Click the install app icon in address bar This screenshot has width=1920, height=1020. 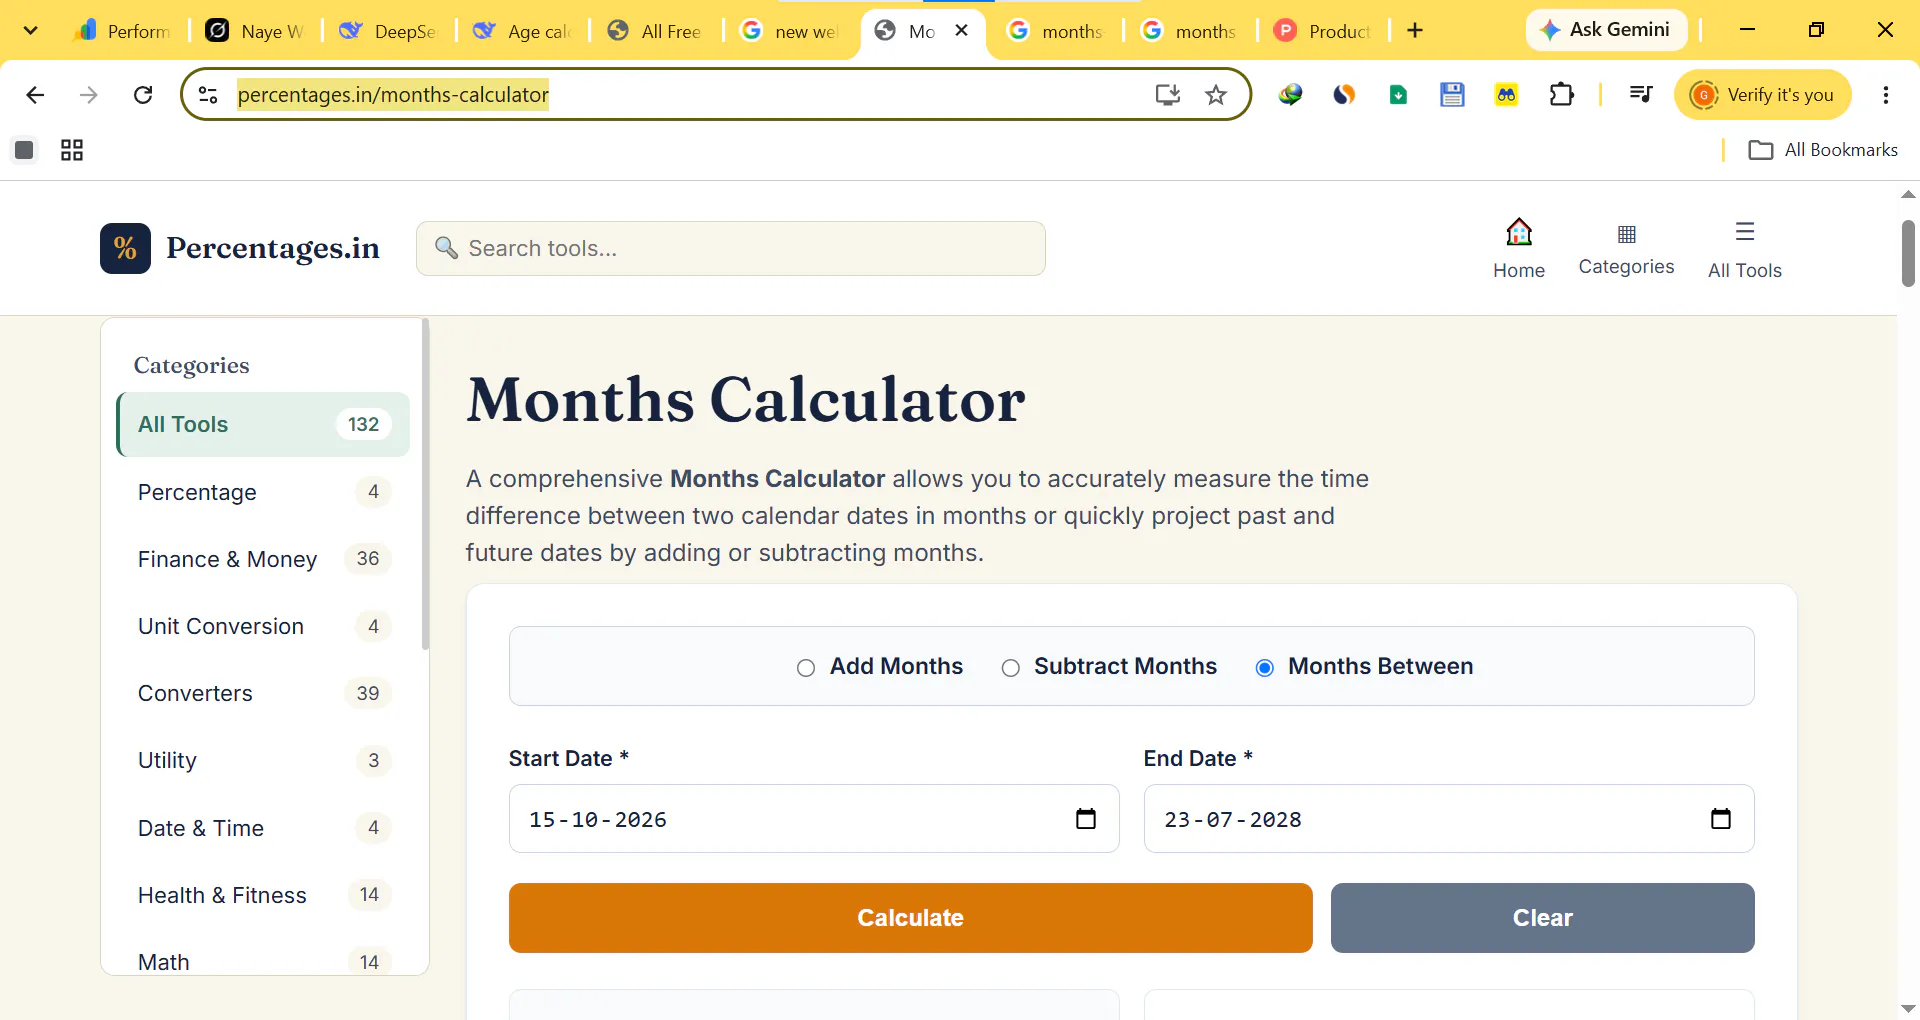click(1167, 95)
